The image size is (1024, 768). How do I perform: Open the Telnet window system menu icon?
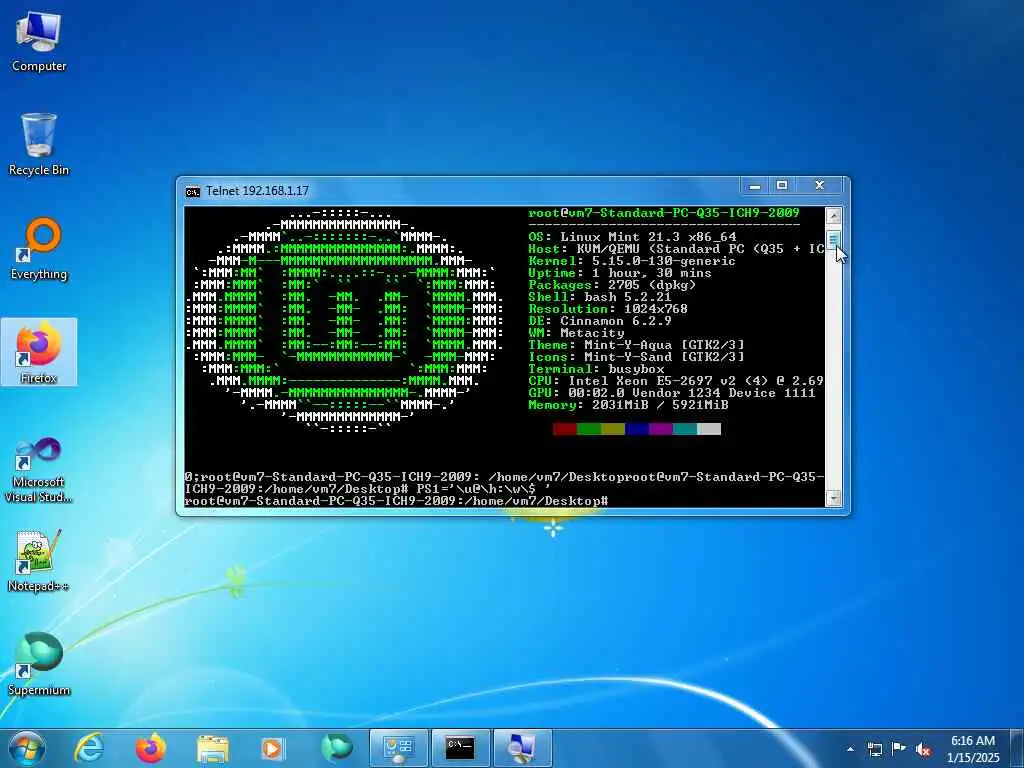coord(192,191)
